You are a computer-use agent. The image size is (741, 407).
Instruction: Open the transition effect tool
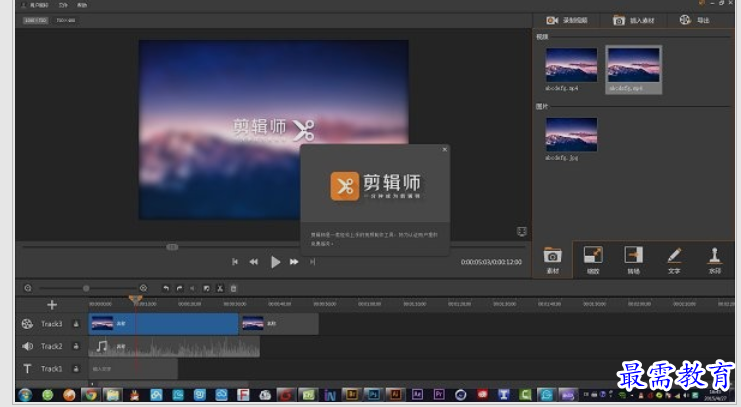[x=633, y=260]
